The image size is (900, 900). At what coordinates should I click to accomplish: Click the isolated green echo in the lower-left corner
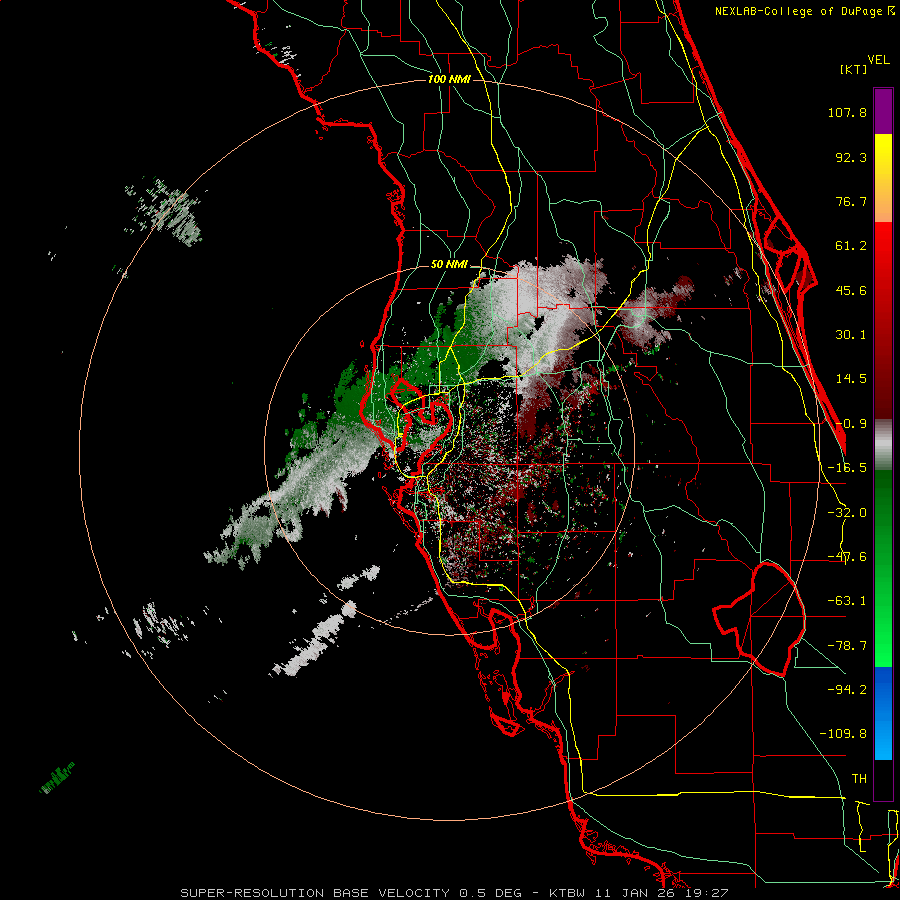point(57,778)
